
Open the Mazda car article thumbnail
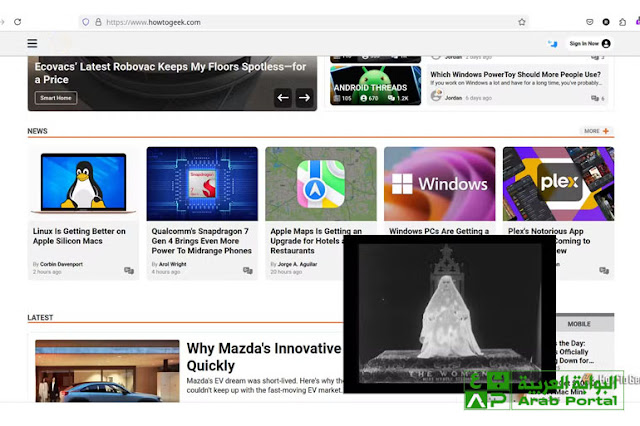click(107, 371)
